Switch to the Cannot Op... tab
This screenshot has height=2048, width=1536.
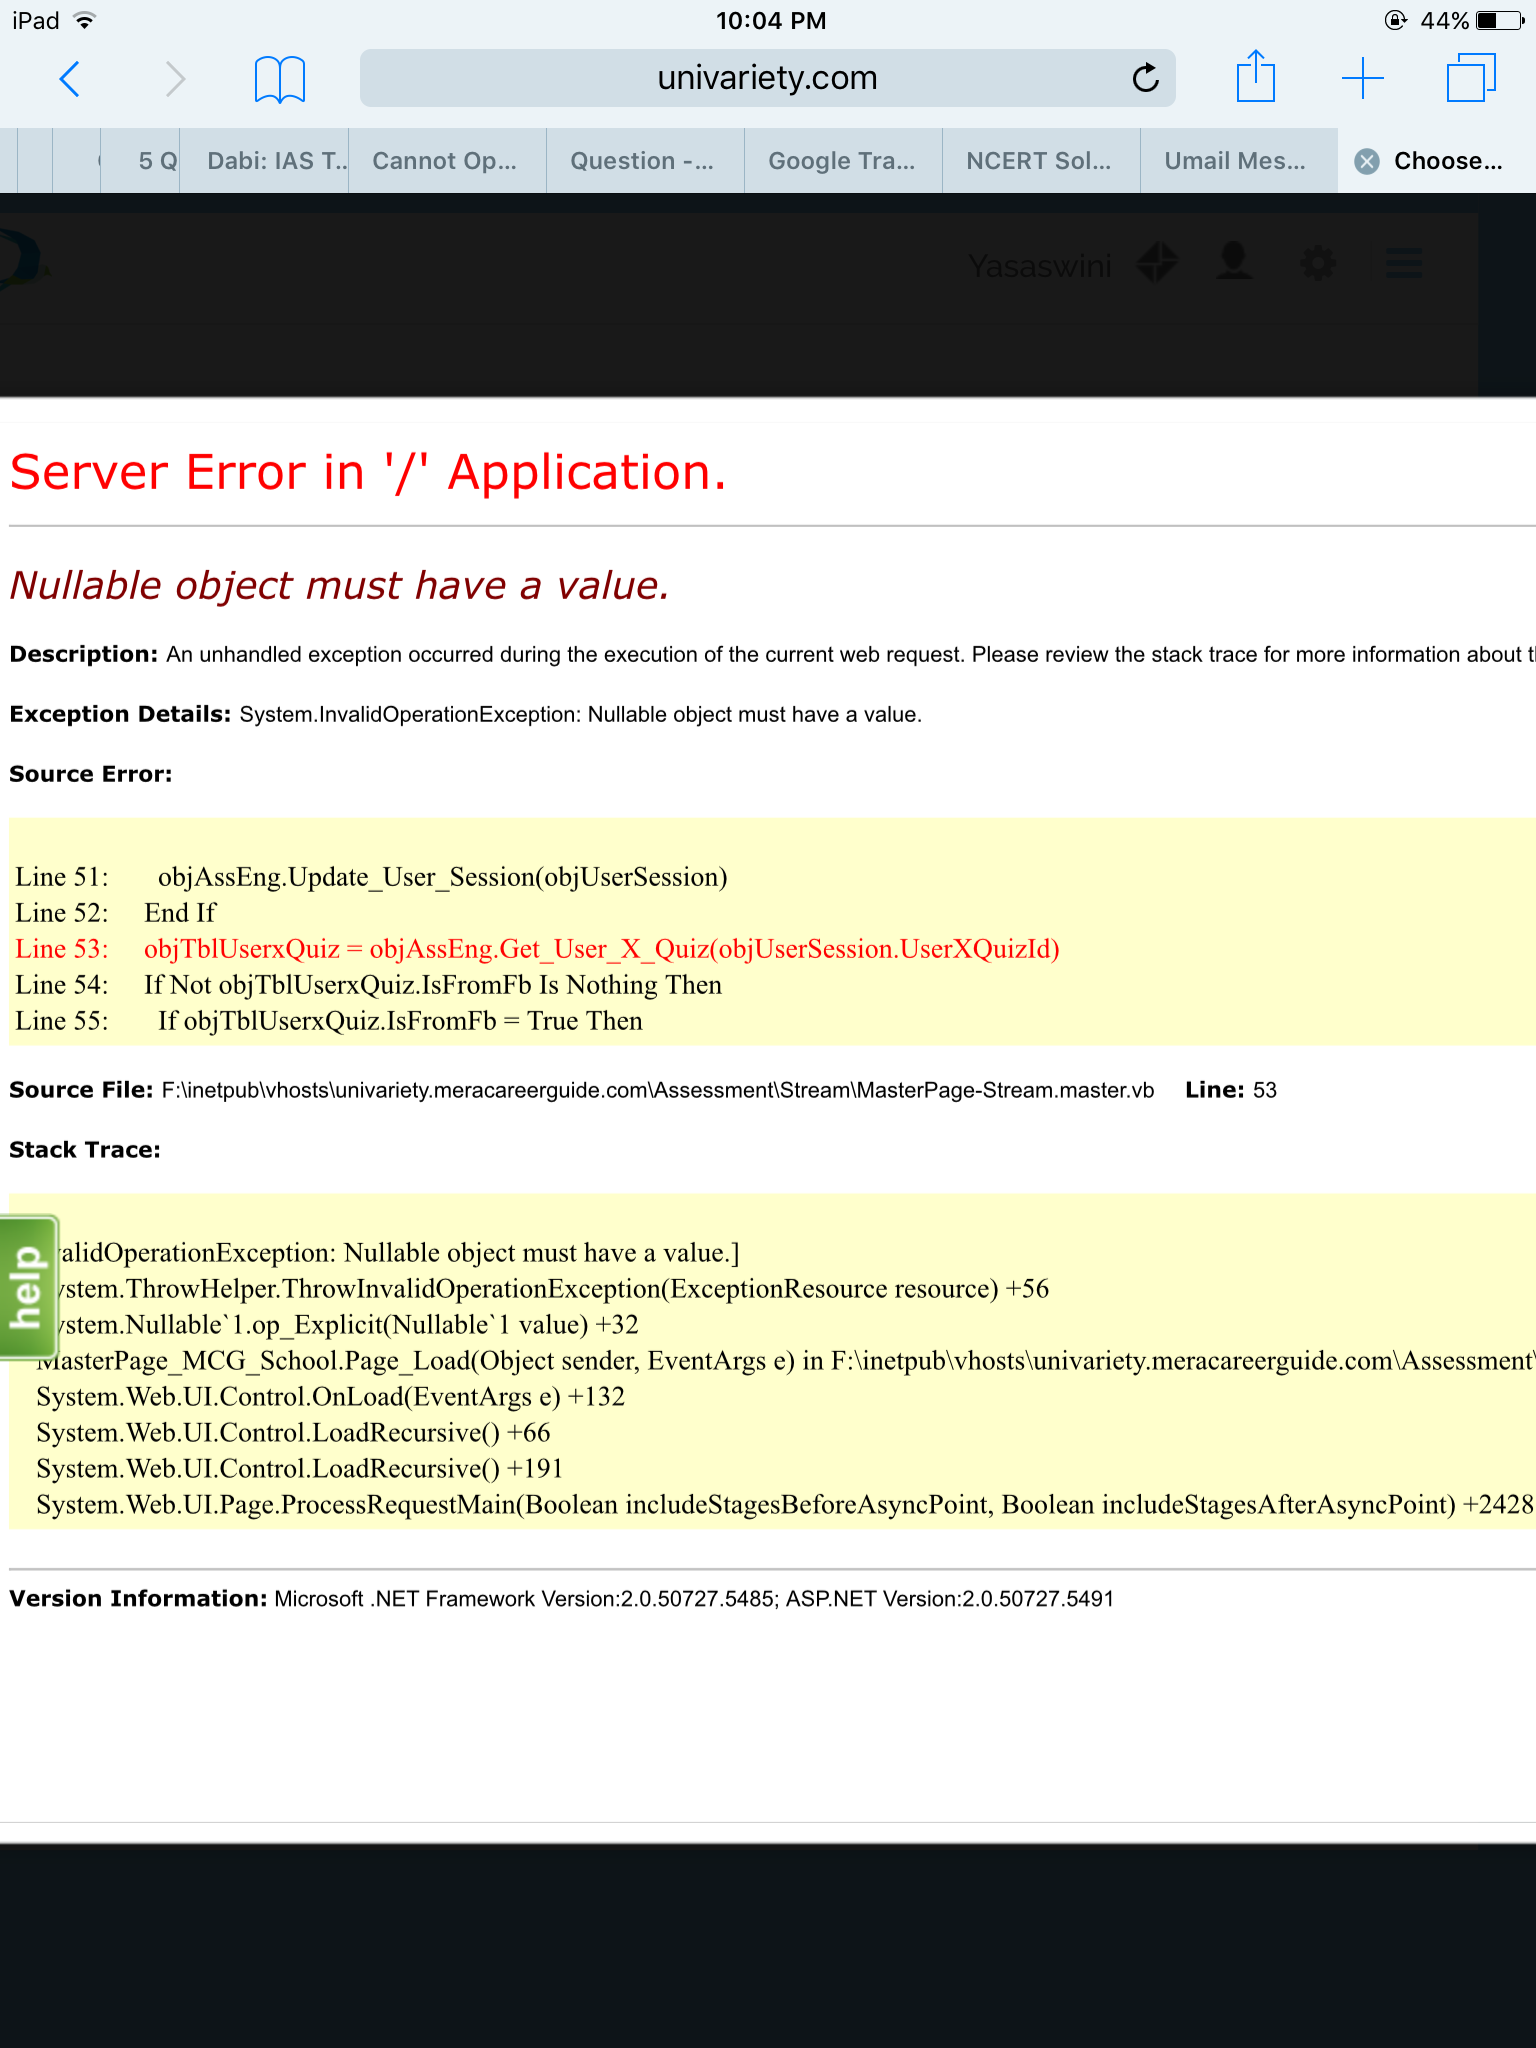coord(447,161)
